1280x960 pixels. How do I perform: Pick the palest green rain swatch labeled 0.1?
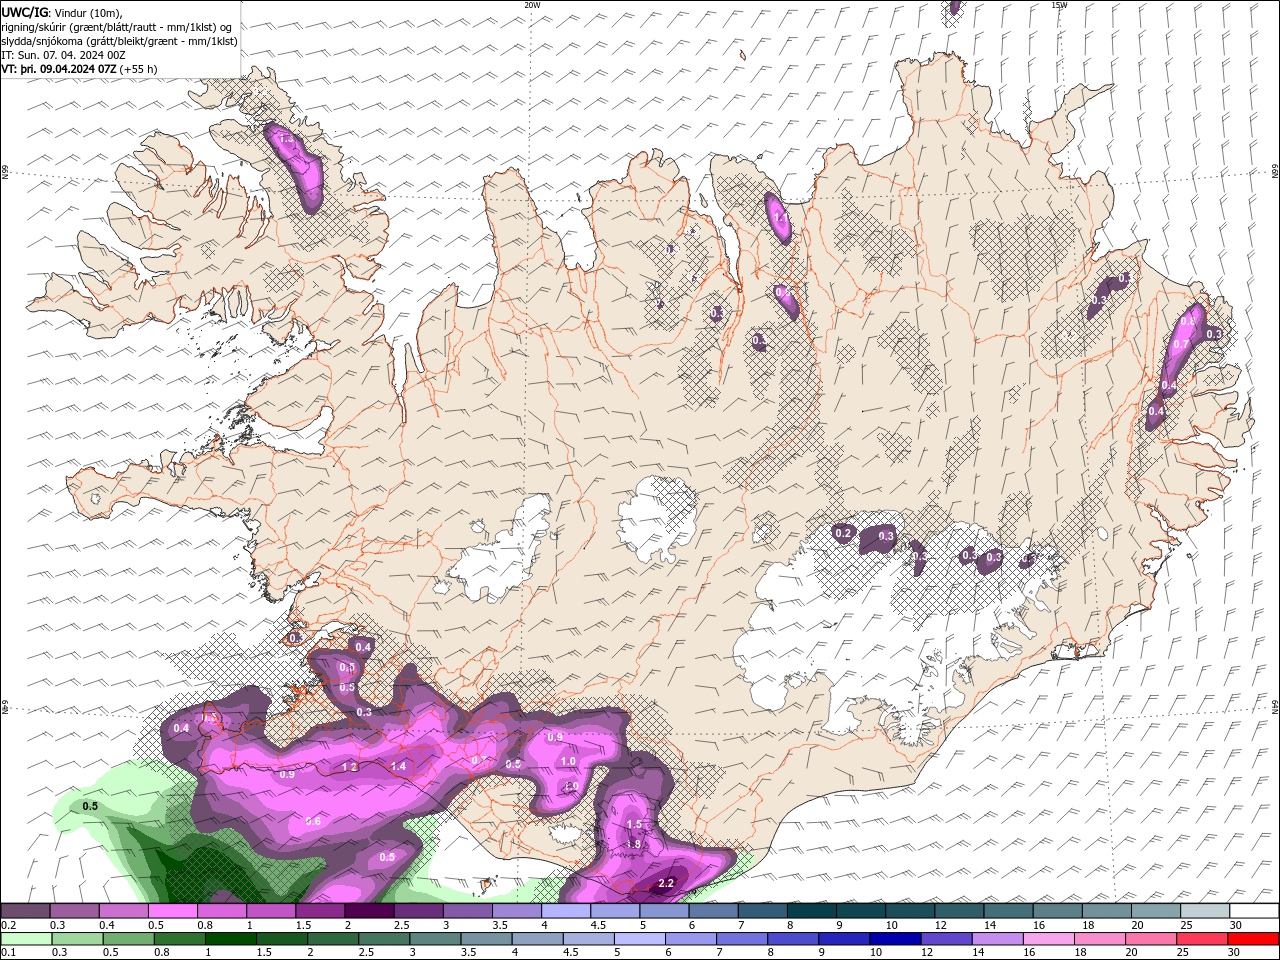click(25, 939)
